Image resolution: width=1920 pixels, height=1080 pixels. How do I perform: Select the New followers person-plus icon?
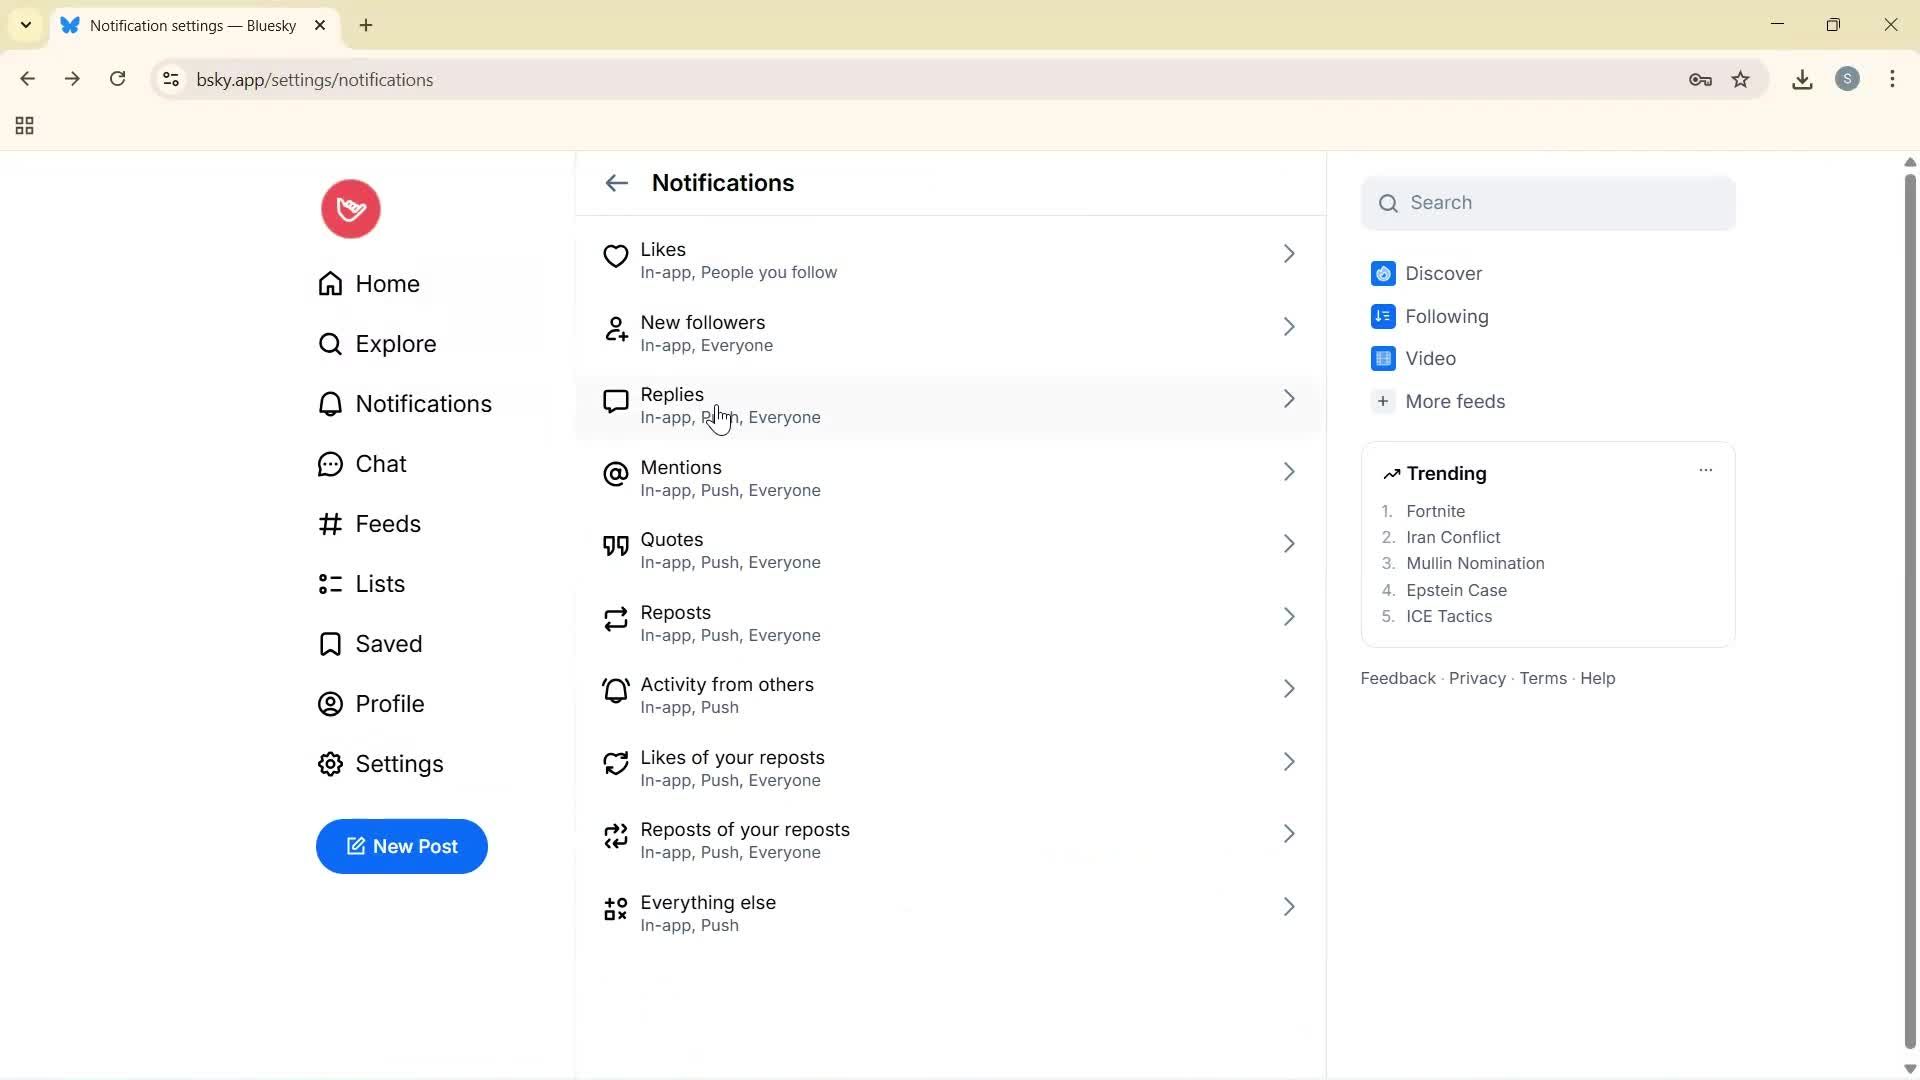coord(616,330)
